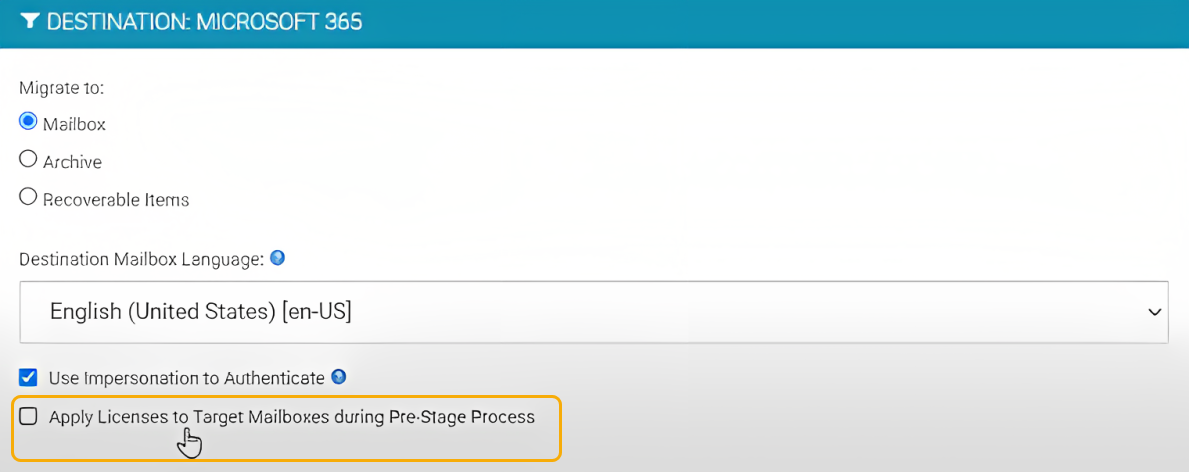Select the Mailbox radio button

[x=28, y=121]
